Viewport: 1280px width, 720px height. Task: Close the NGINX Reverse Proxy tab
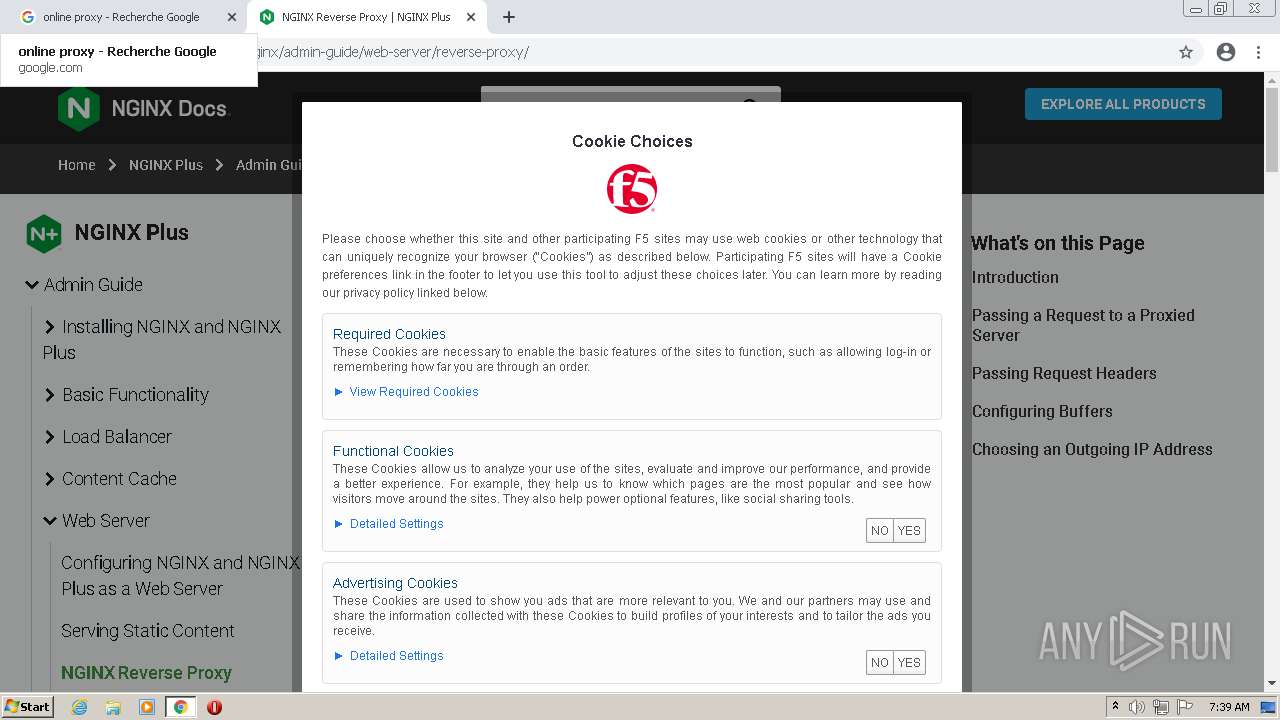click(x=471, y=17)
